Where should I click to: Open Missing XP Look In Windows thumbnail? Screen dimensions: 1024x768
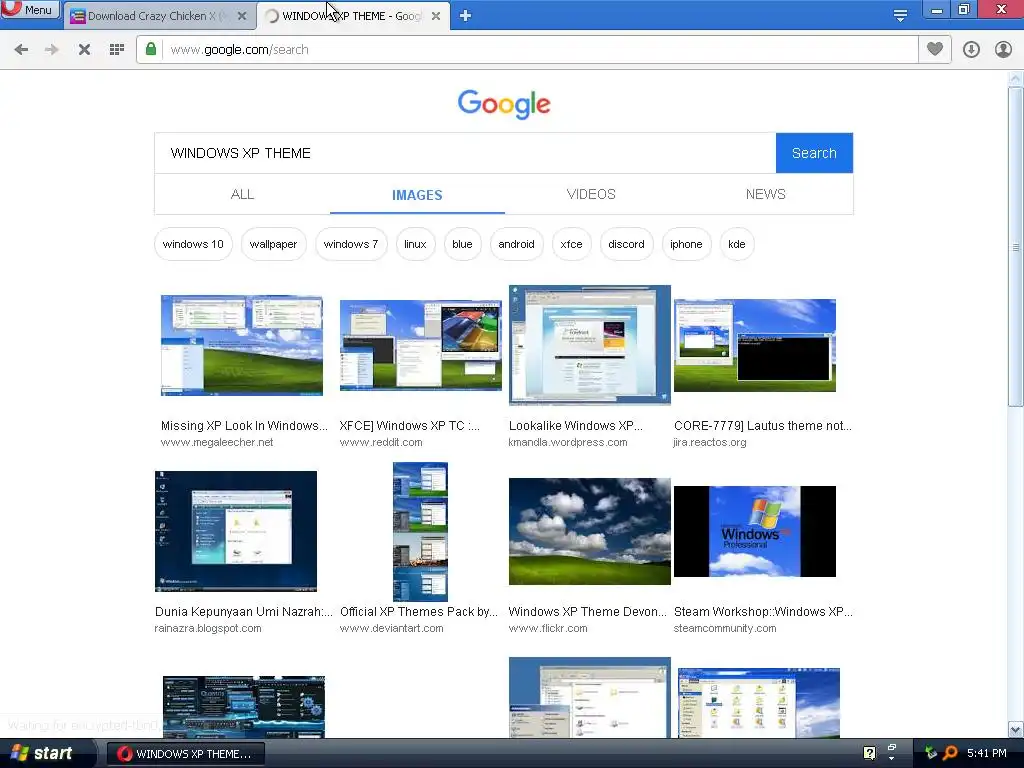click(242, 345)
